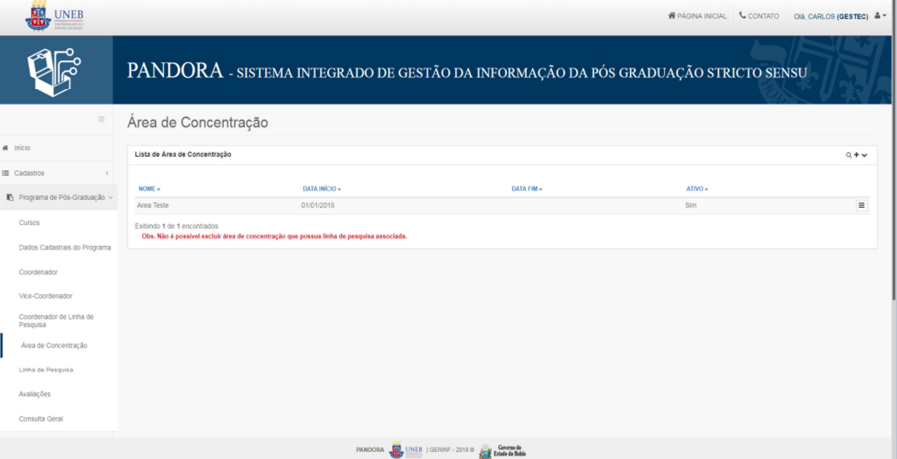
Task: Go to Página Inicial in top bar
Action: [x=697, y=16]
